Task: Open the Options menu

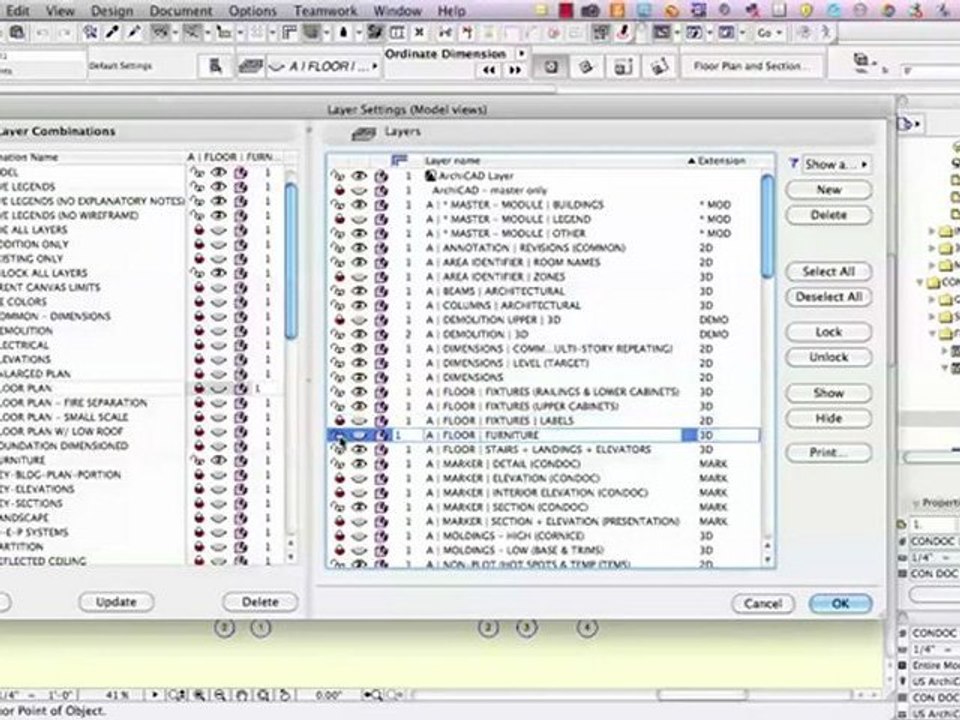Action: (252, 10)
